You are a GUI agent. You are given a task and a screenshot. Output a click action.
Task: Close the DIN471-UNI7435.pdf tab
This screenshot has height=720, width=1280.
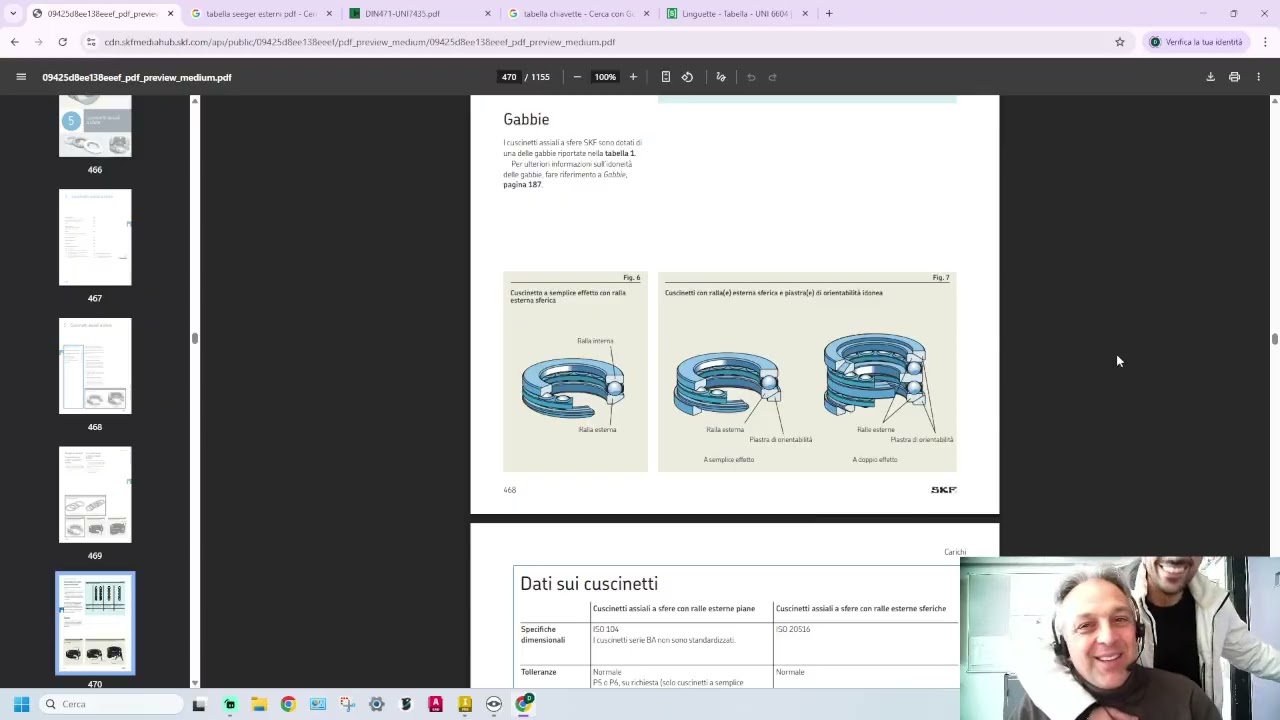488,14
